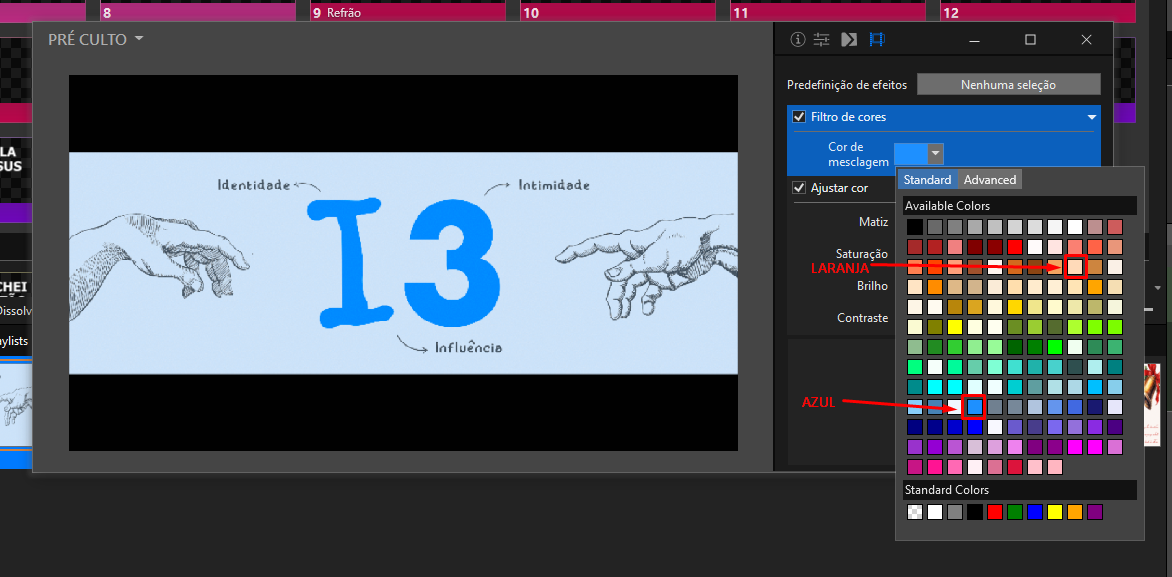
Task: Click the I3 slide preview image
Action: click(x=403, y=263)
